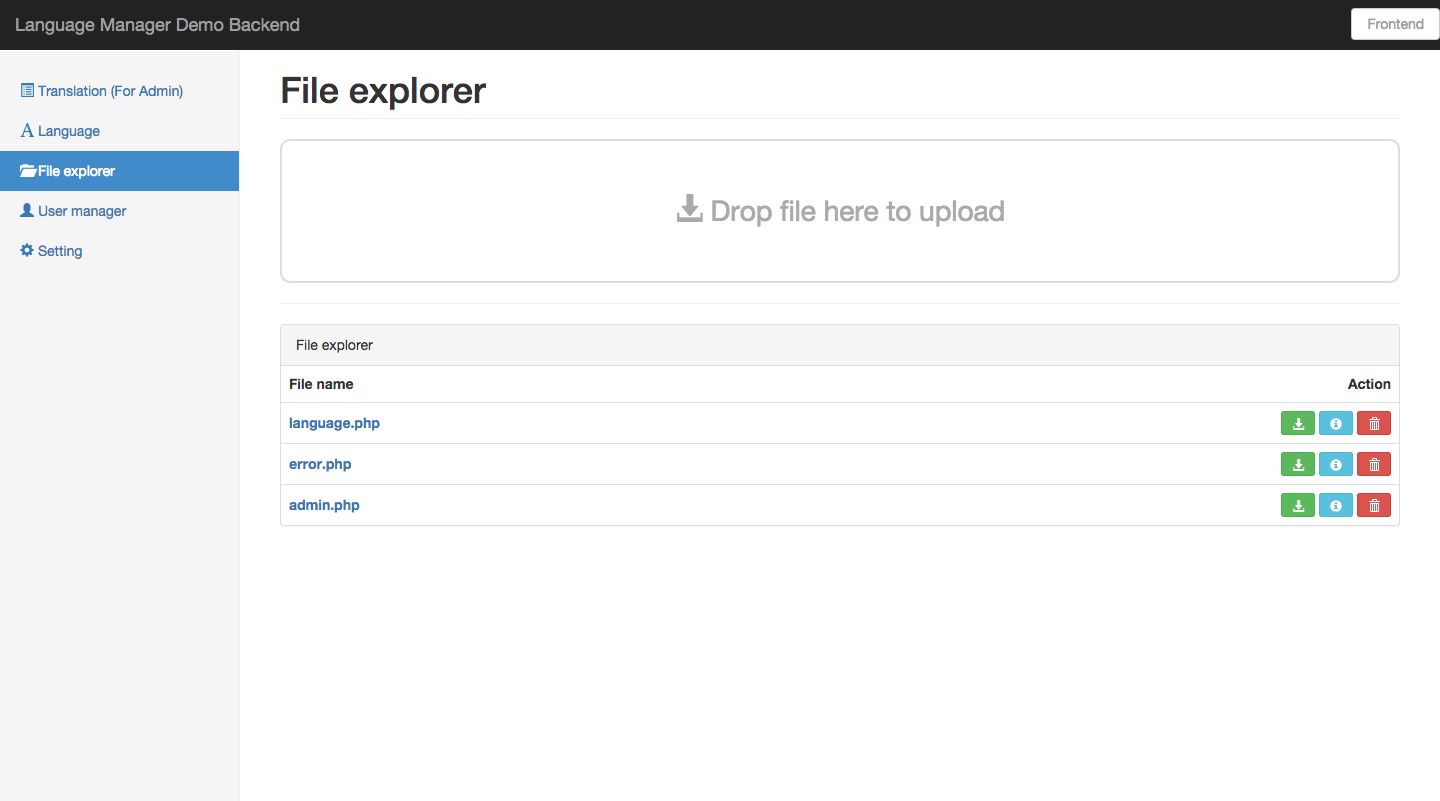Delete the language.php file
1440x801 pixels.
click(1373, 424)
